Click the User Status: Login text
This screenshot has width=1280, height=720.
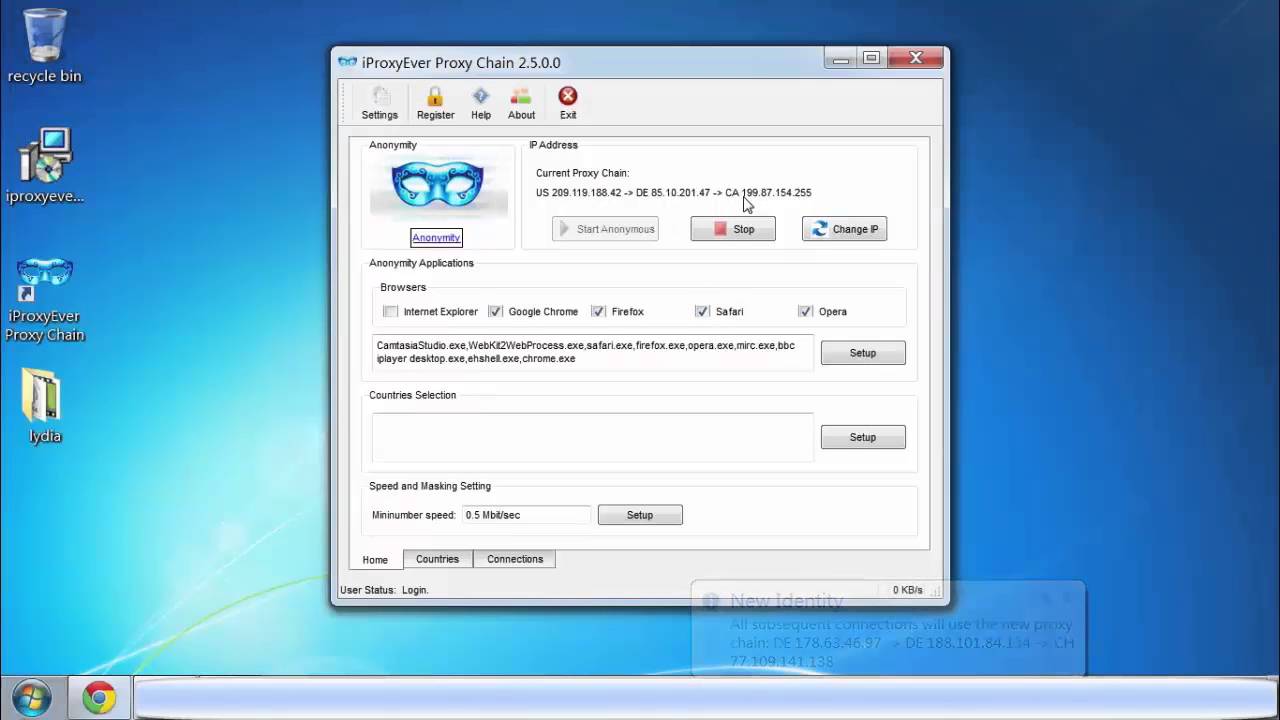(x=384, y=590)
